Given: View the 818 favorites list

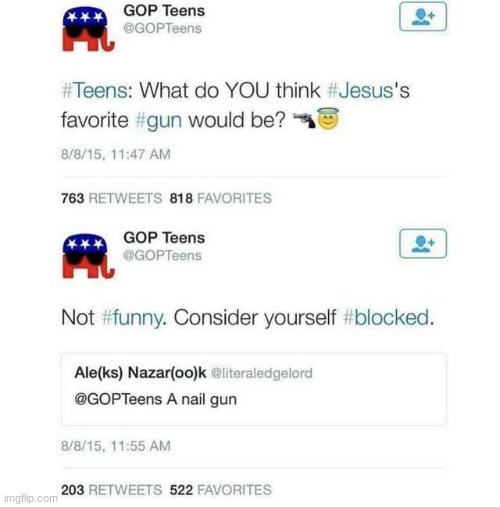Looking at the screenshot, I should 220,198.
